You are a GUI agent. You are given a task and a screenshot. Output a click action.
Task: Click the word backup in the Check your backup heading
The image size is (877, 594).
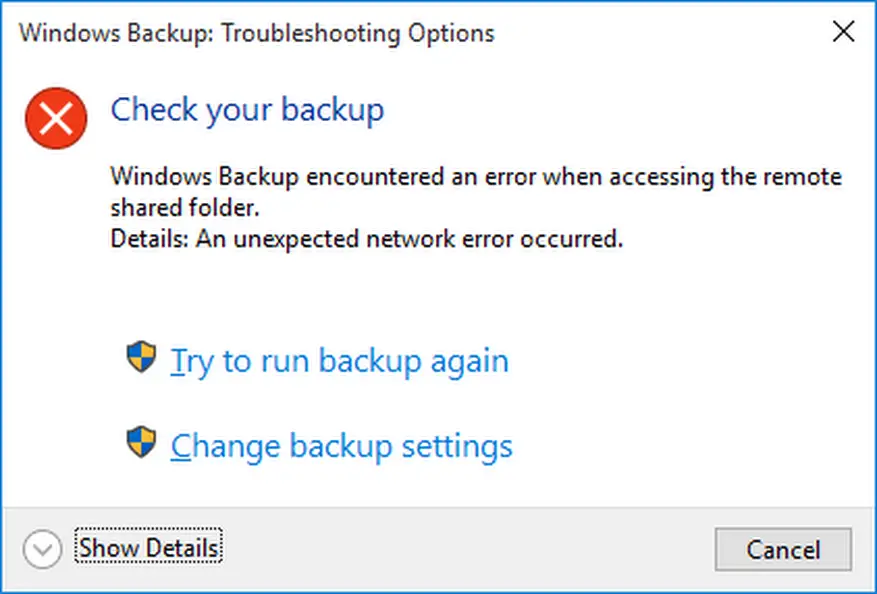(332, 110)
